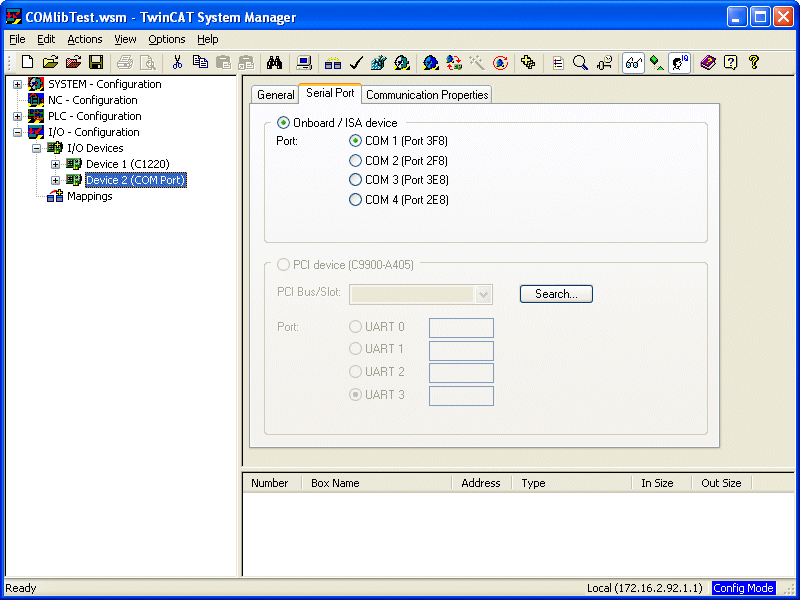Open the View menu
Screen dimensions: 800x600
click(x=125, y=39)
